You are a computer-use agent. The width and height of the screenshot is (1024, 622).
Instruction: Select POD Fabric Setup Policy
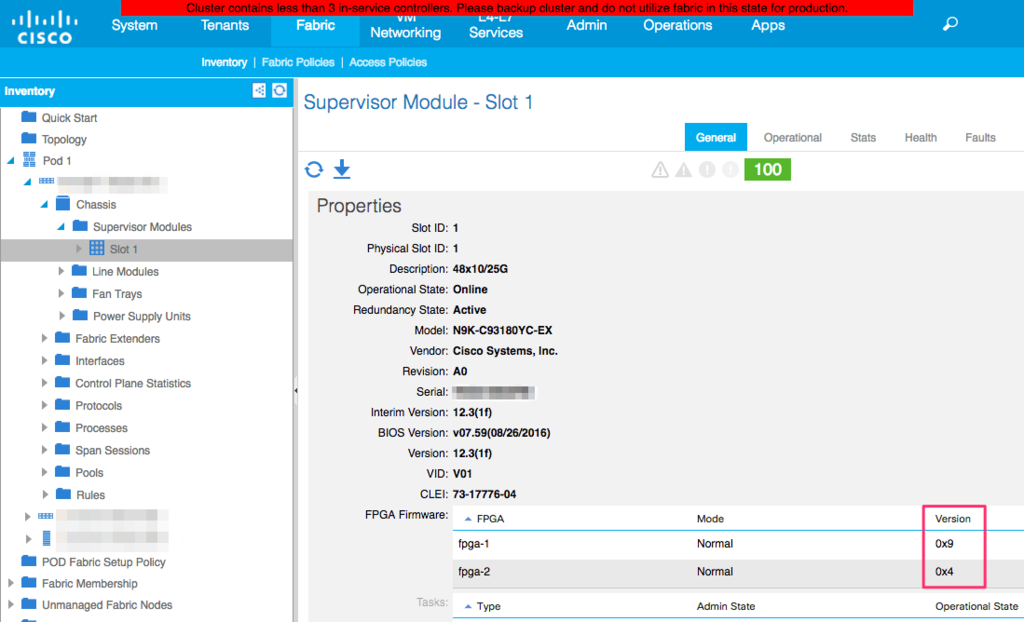104,562
